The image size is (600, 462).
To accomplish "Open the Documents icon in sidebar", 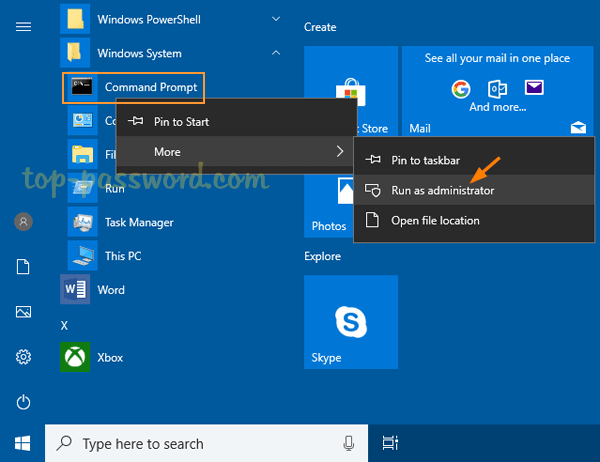I will (x=23, y=267).
